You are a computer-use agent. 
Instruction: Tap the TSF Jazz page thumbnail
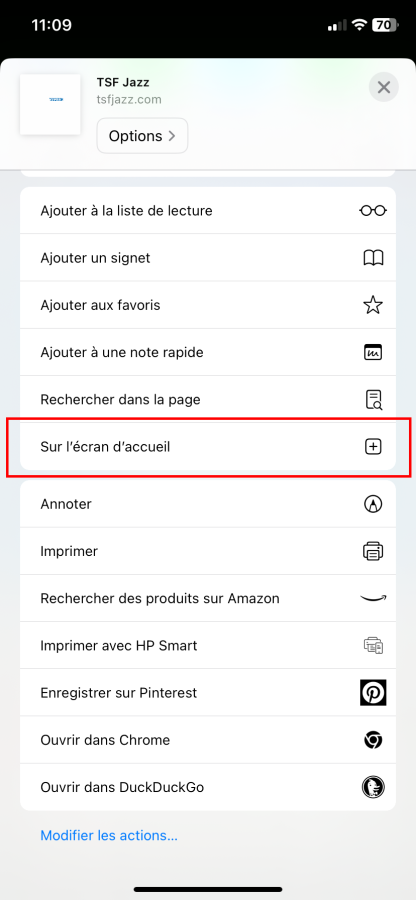coord(50,104)
